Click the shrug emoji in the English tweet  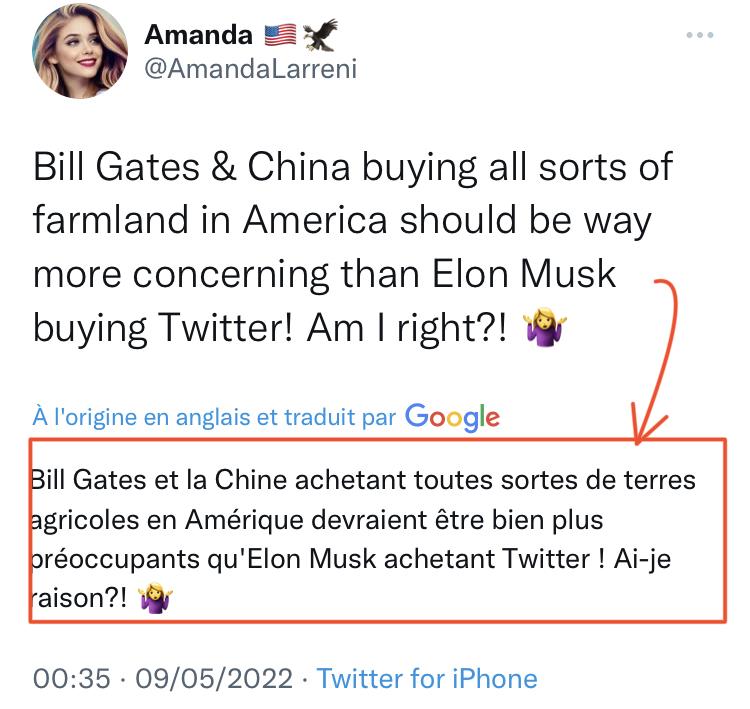point(546,327)
